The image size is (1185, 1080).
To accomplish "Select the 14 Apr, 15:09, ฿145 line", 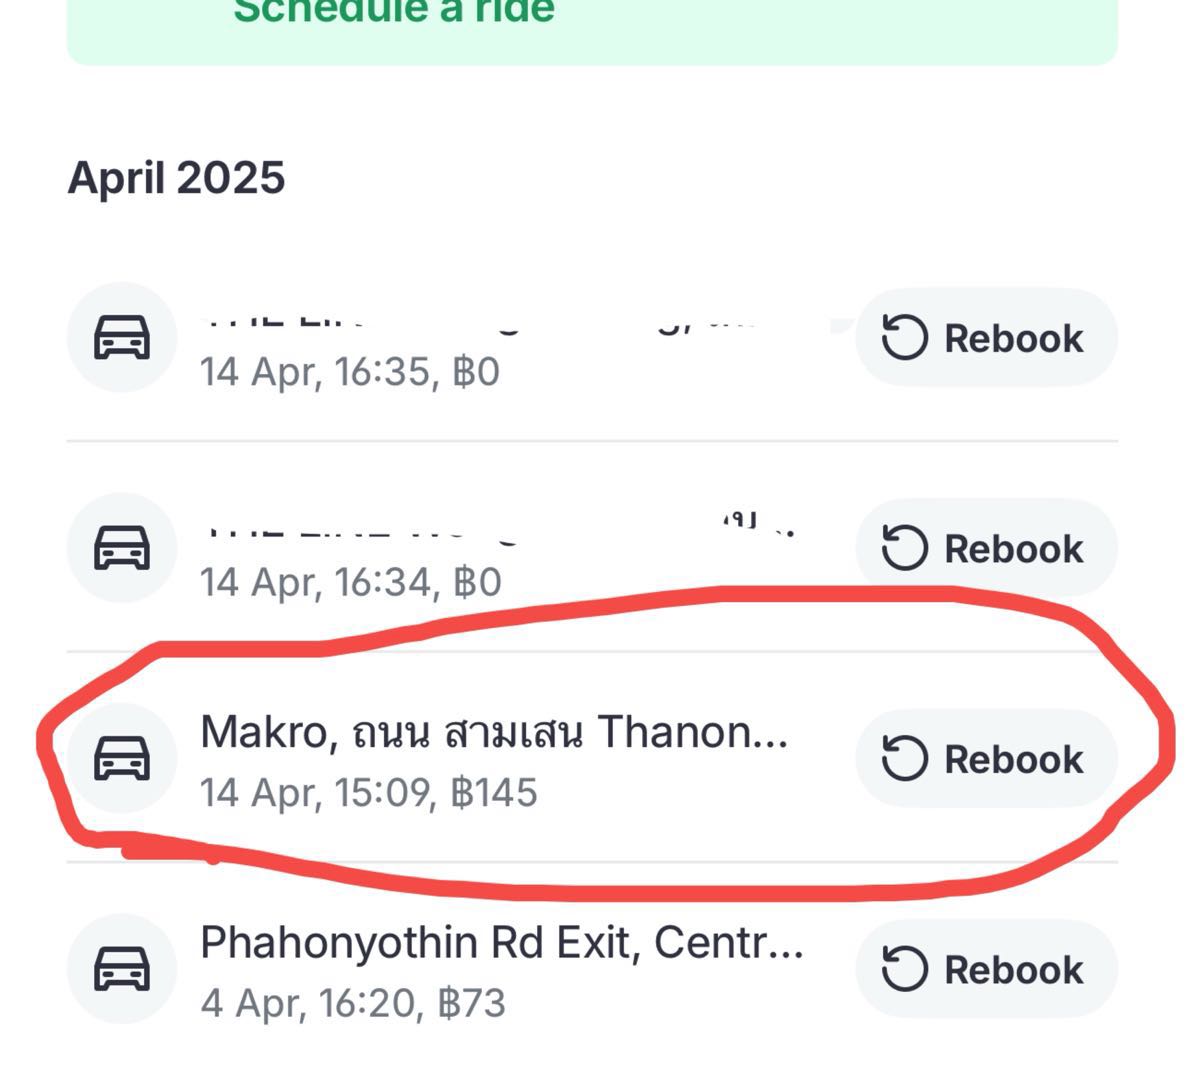I will click(x=368, y=793).
